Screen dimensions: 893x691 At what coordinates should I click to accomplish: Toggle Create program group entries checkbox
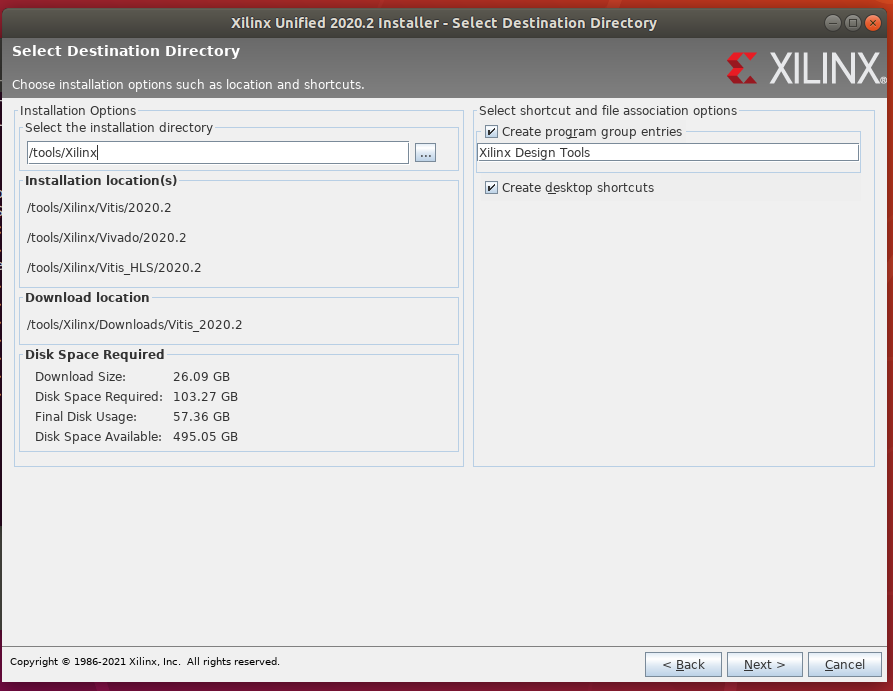(x=491, y=132)
